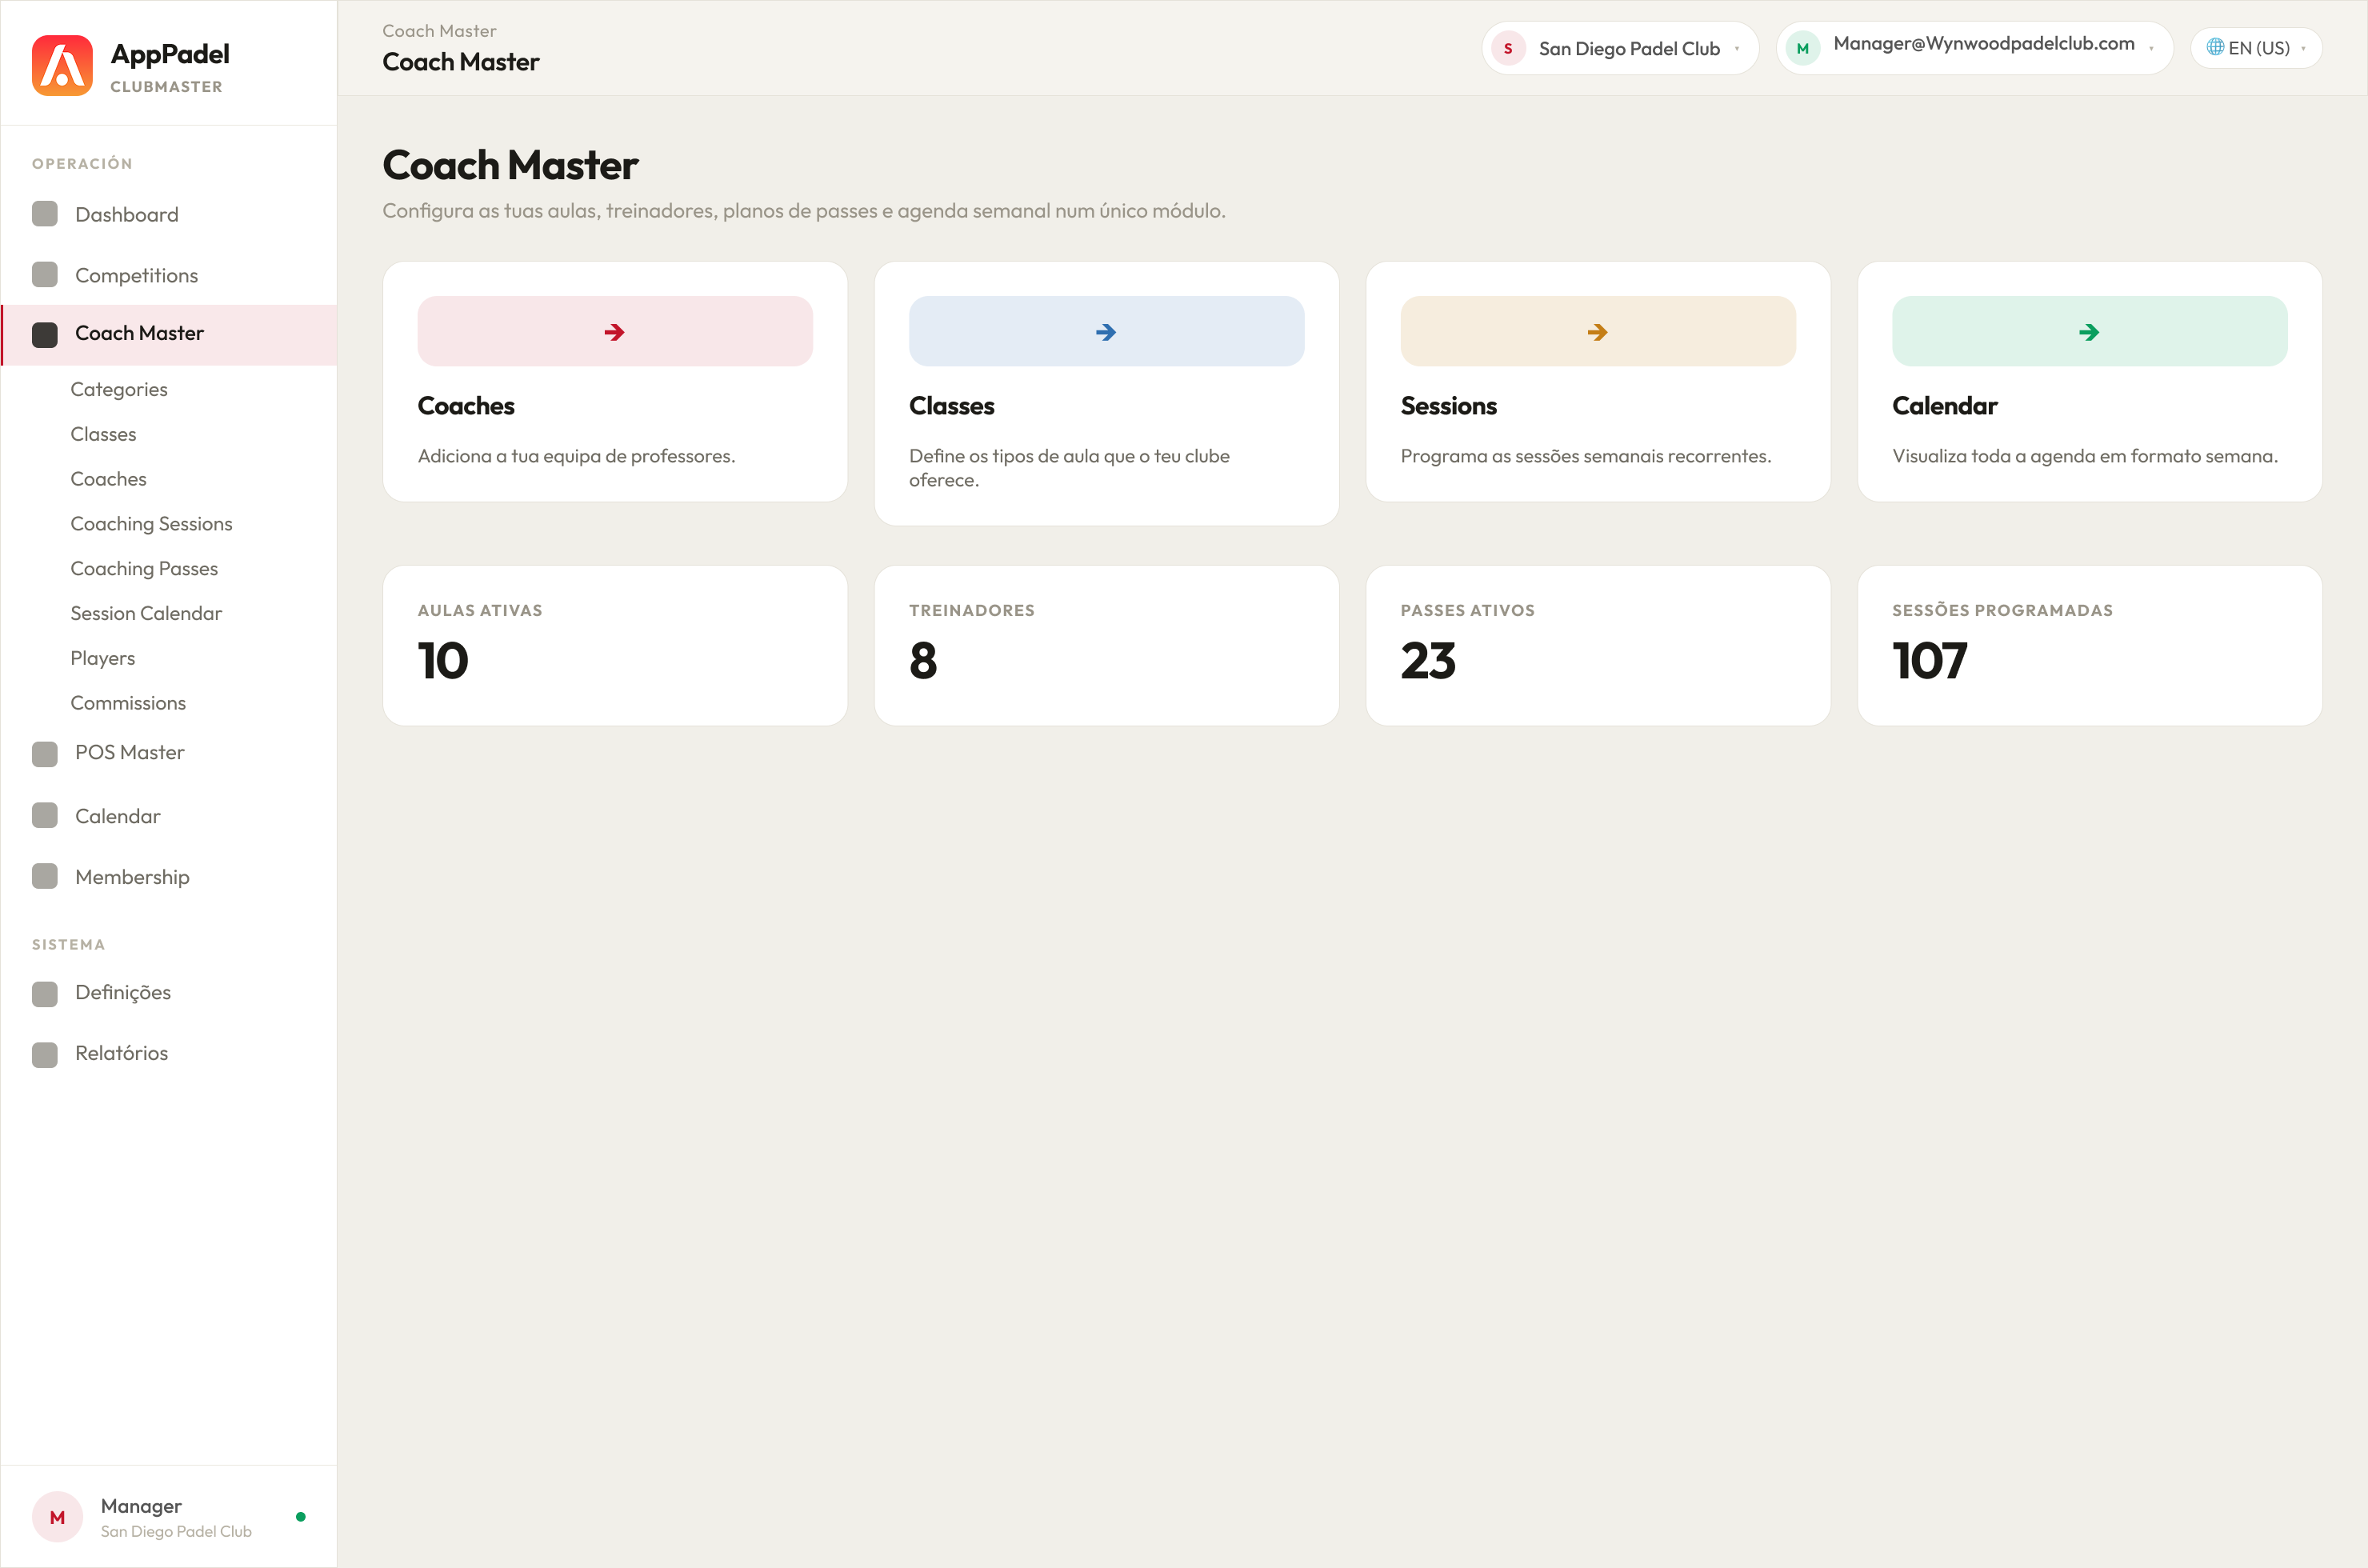Image resolution: width=2368 pixels, height=1568 pixels.
Task: Click the S club avatar in header
Action: (1508, 48)
